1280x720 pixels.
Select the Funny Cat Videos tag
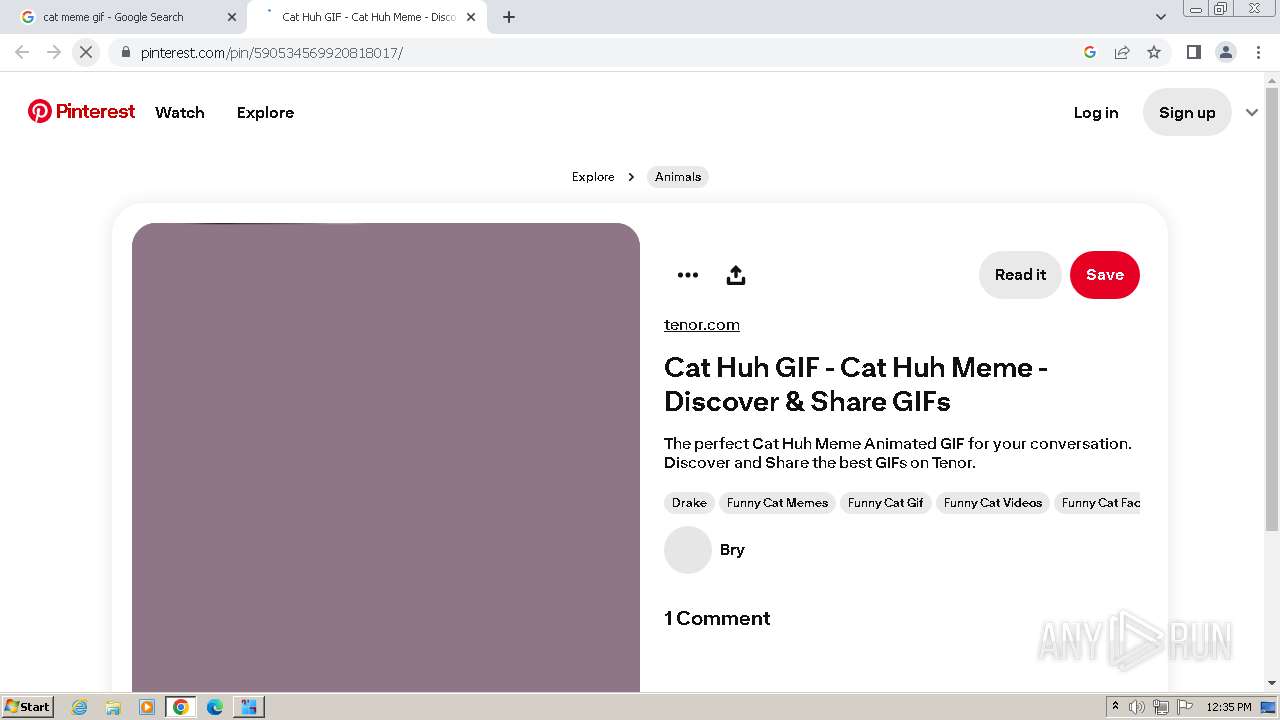pos(993,503)
